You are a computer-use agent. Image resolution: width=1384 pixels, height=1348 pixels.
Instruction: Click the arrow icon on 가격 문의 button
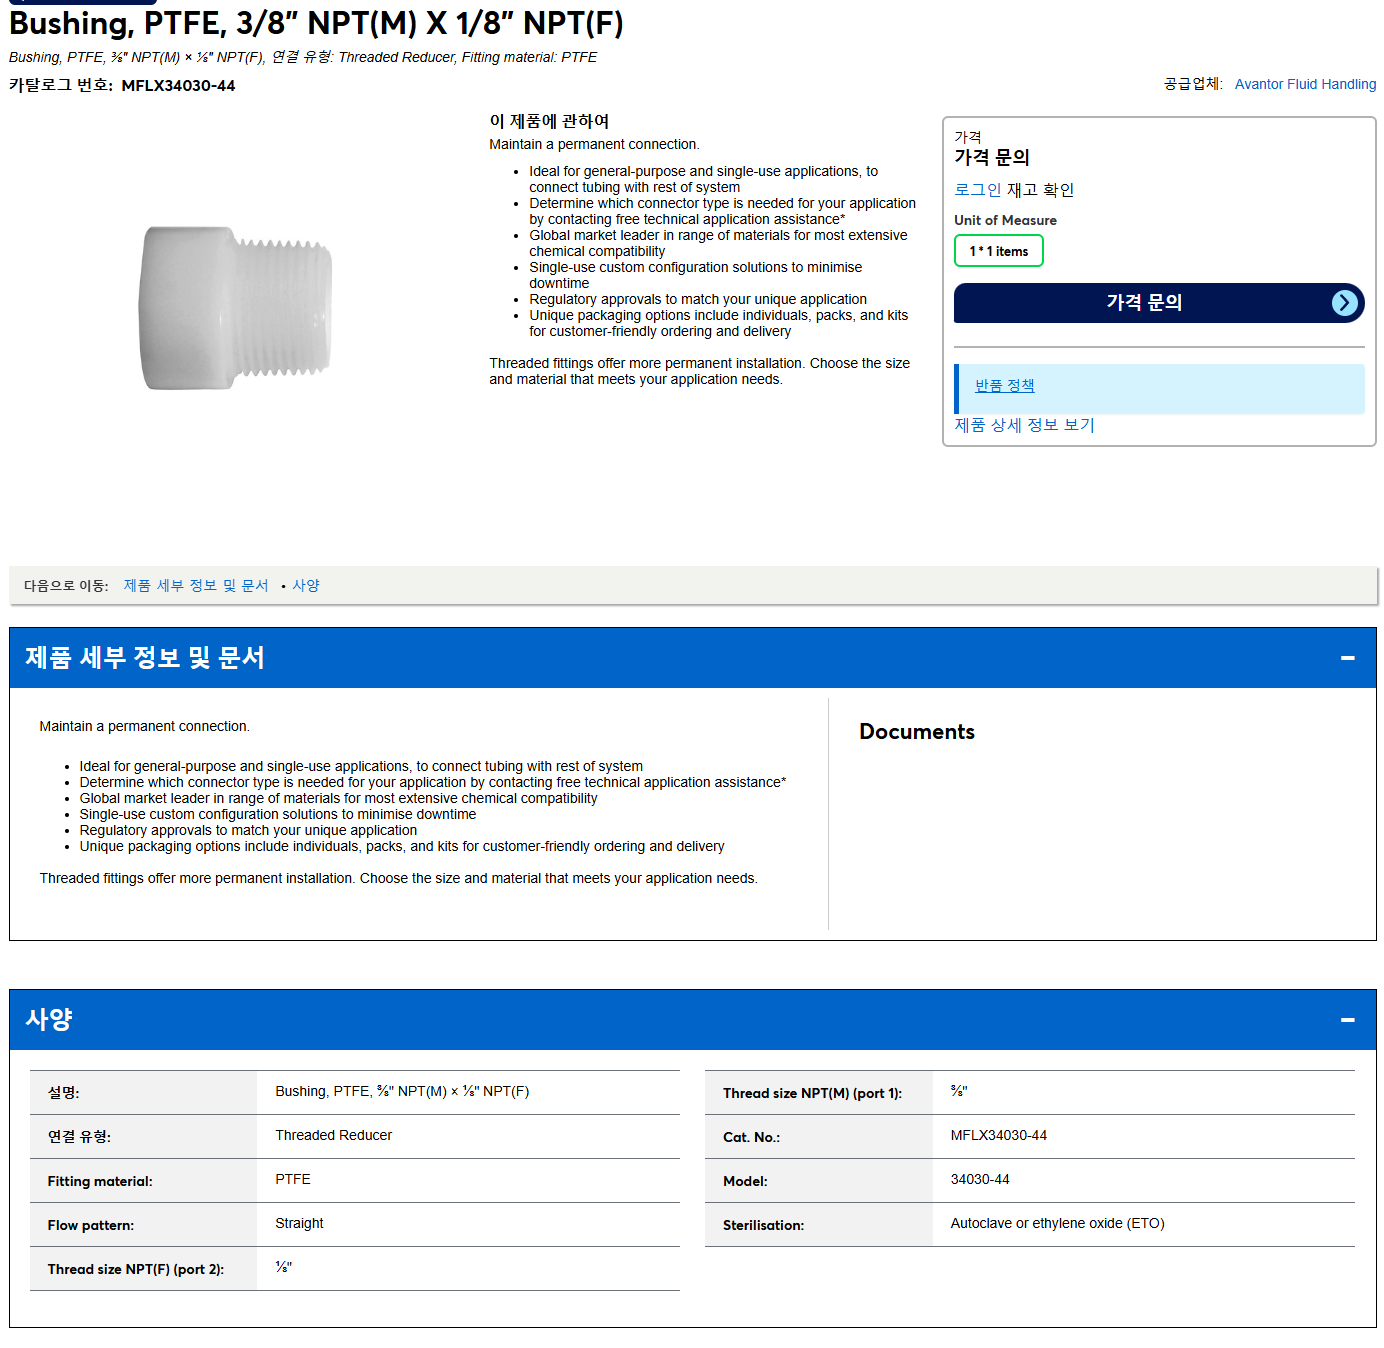pyautogui.click(x=1345, y=303)
